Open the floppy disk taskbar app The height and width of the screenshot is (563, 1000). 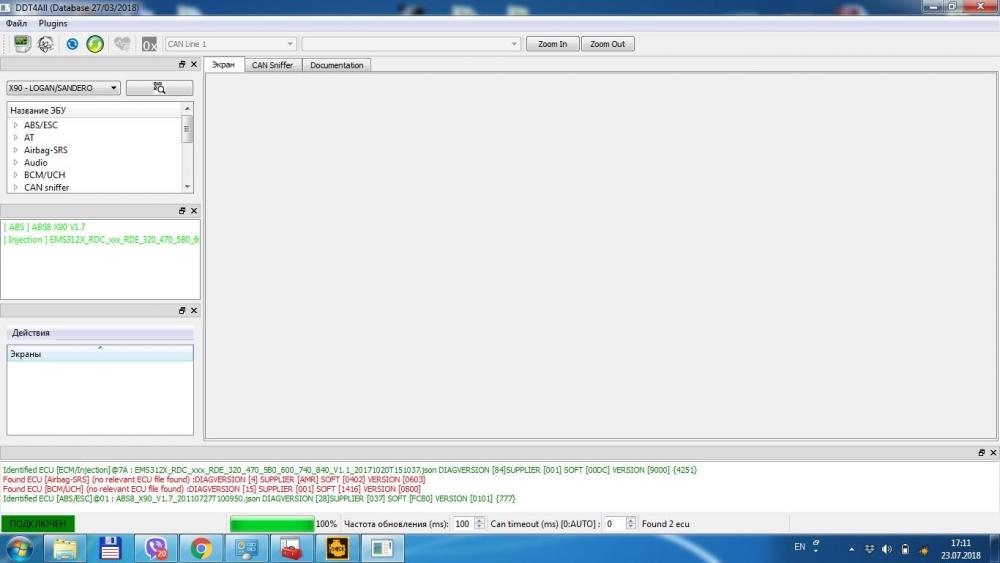pyautogui.click(x=110, y=549)
